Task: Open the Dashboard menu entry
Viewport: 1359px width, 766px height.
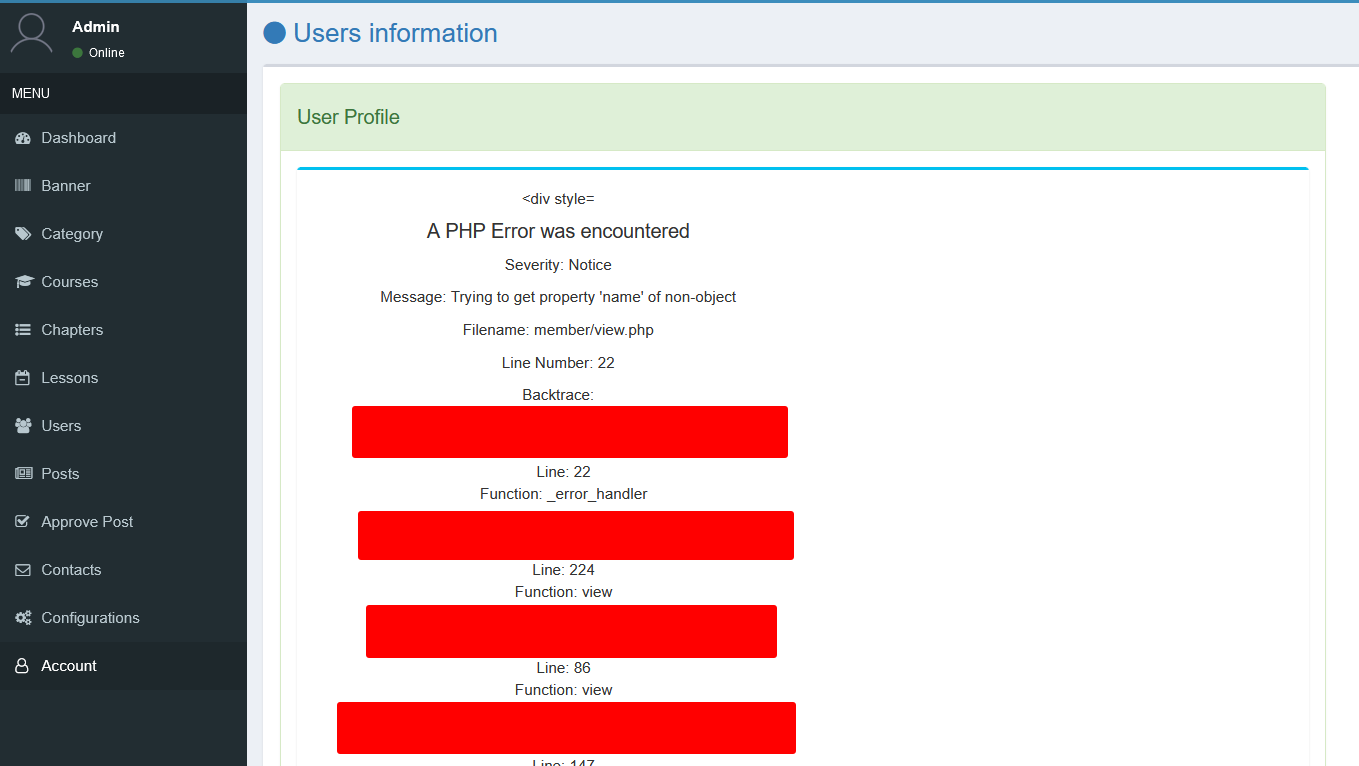Action: [x=79, y=137]
